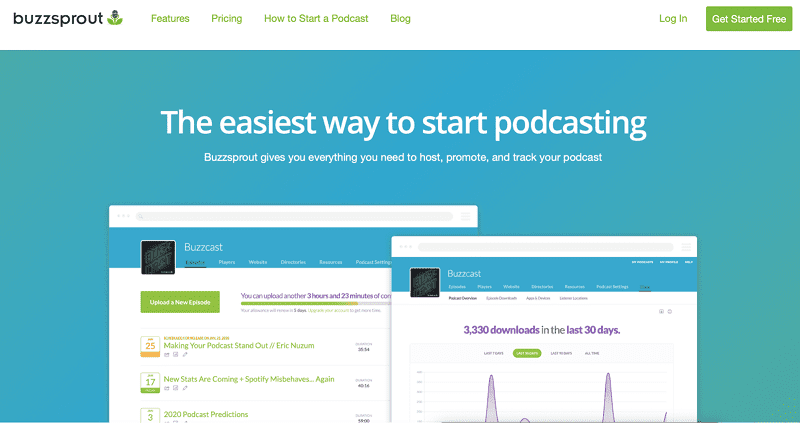Open the Resources tab in the stats window

(x=574, y=287)
